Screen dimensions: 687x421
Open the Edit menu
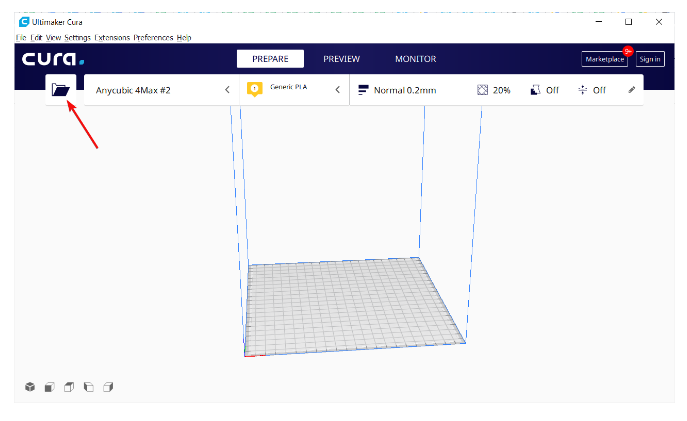[36, 38]
